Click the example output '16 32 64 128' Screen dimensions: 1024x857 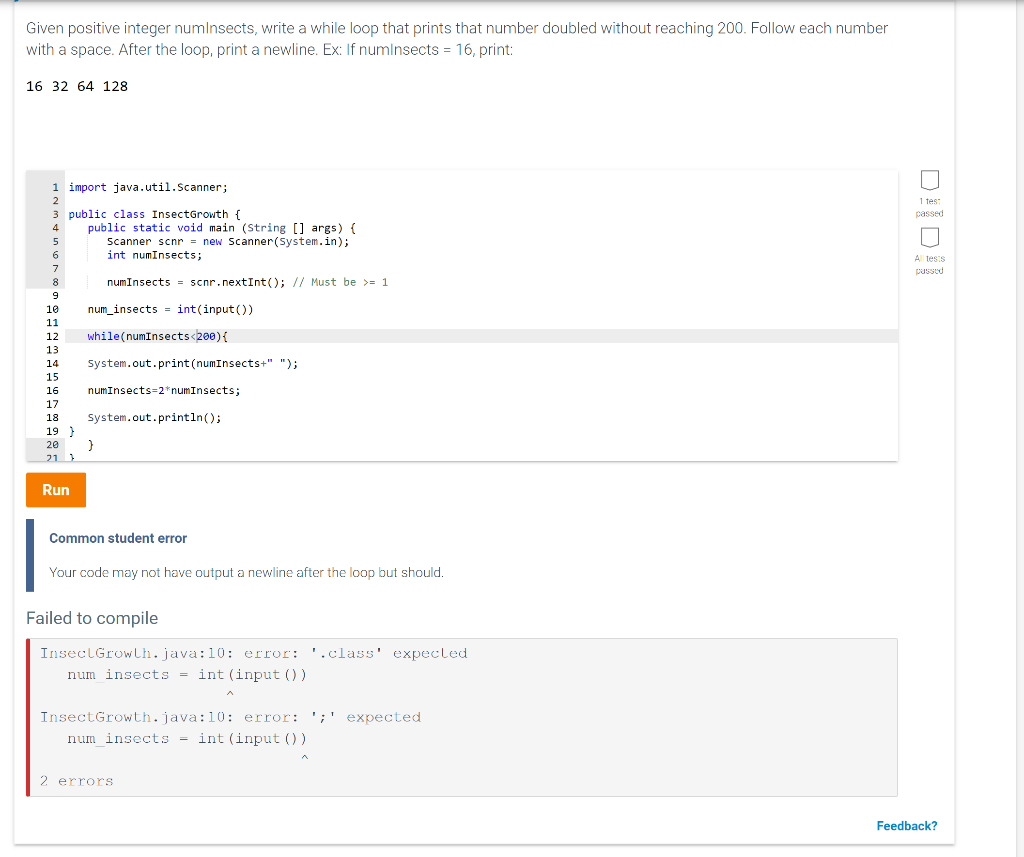coord(74,86)
